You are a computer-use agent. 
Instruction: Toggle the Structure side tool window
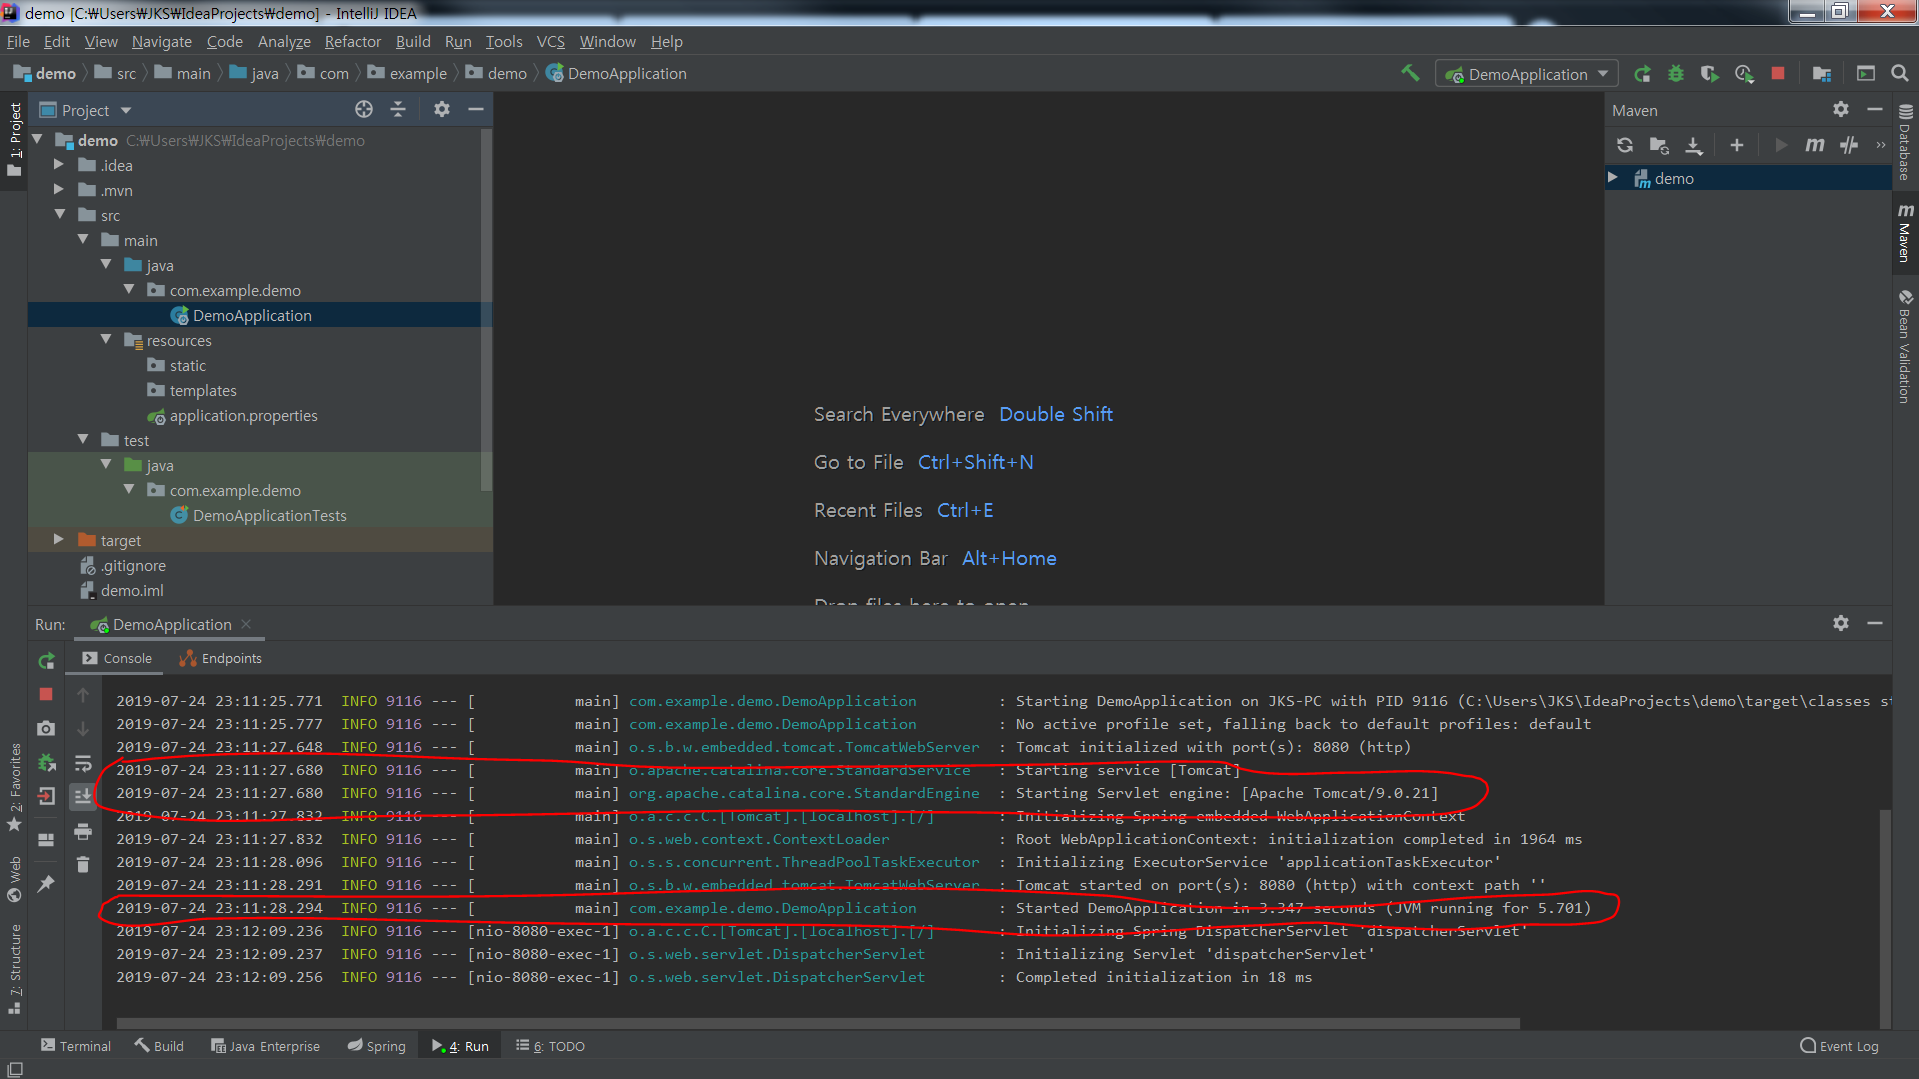click(x=14, y=968)
